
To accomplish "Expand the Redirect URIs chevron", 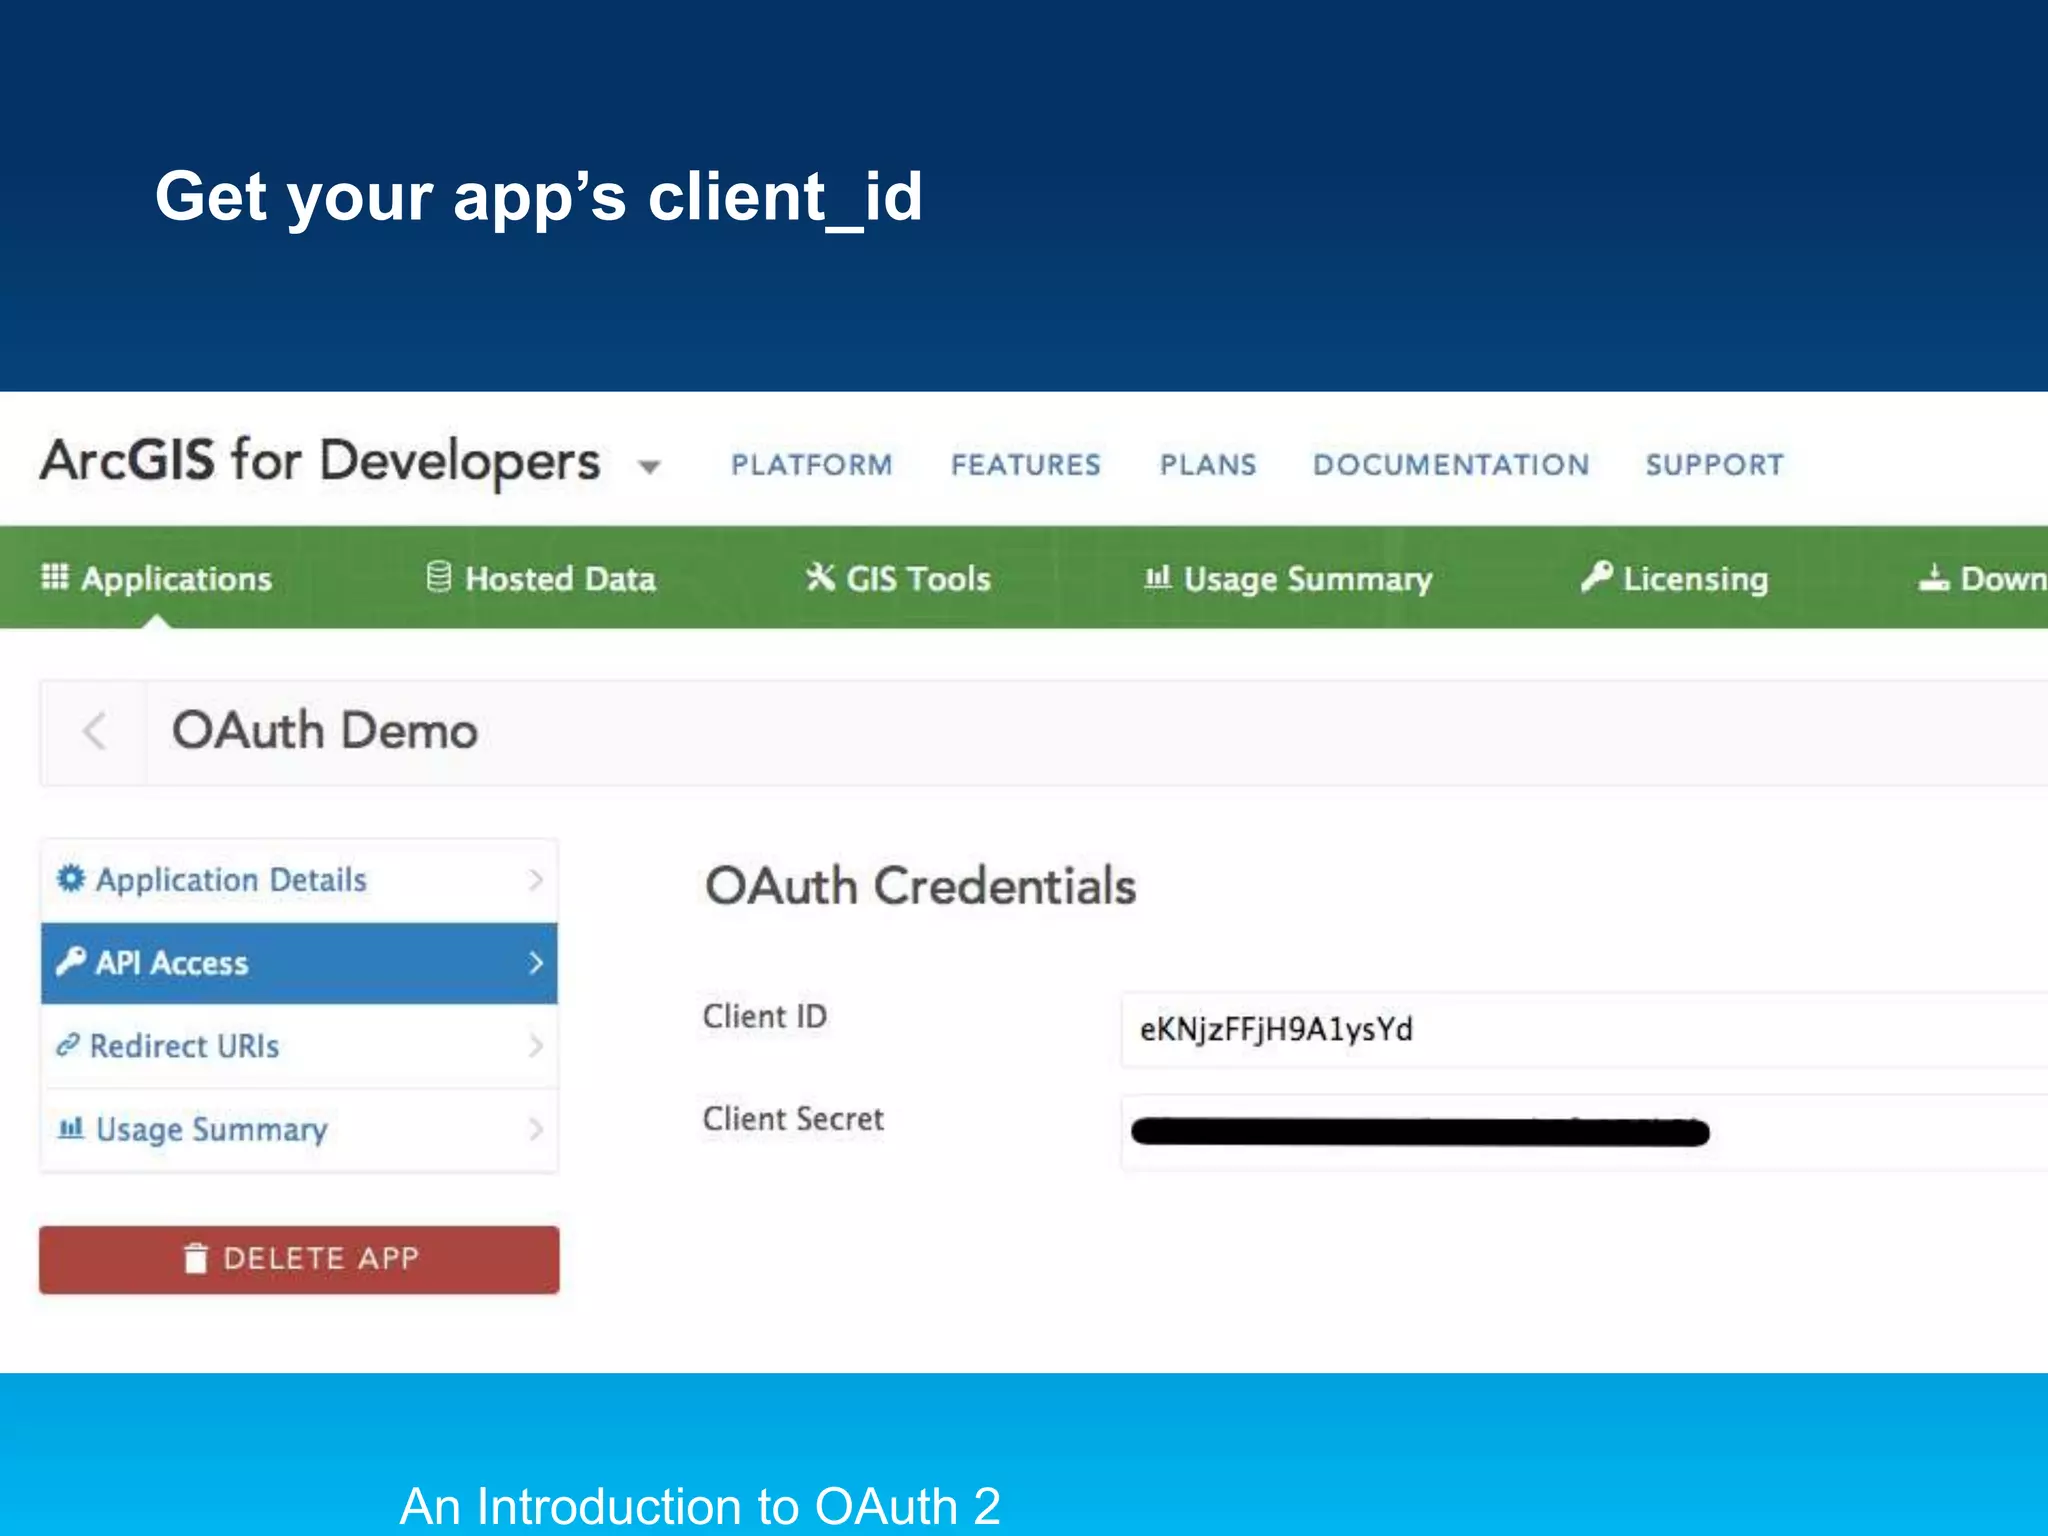I will (536, 1046).
